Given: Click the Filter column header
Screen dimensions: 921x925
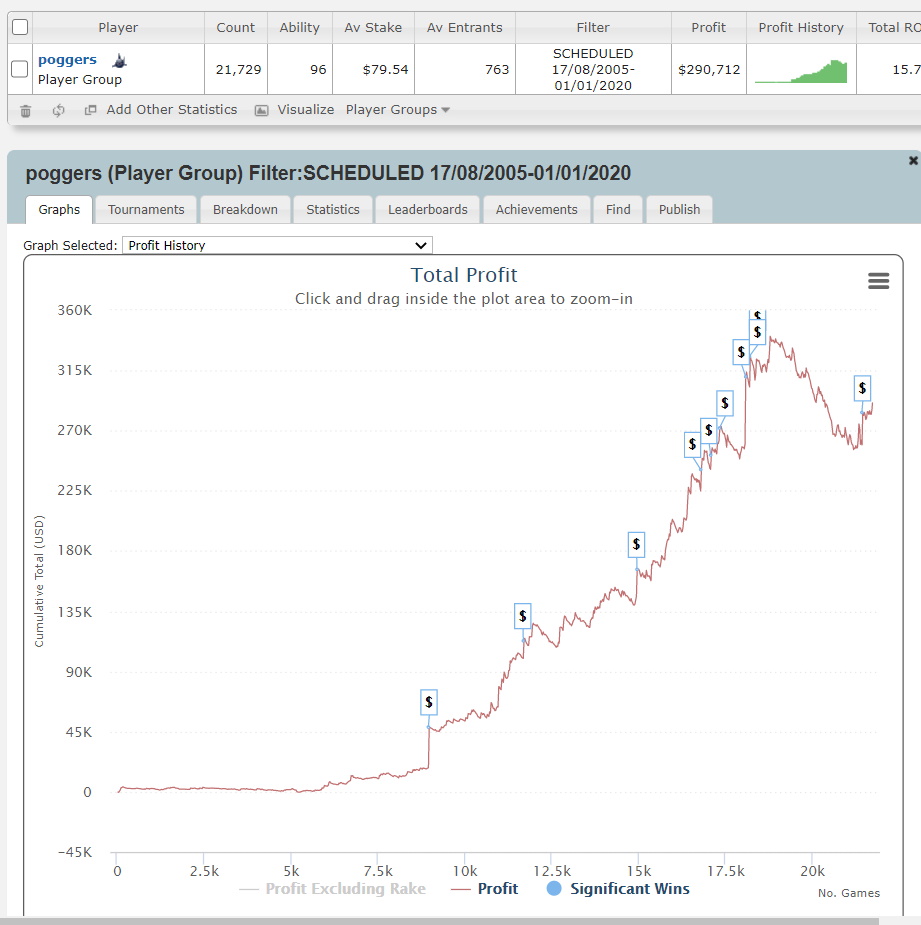Looking at the screenshot, I should click(x=593, y=27).
